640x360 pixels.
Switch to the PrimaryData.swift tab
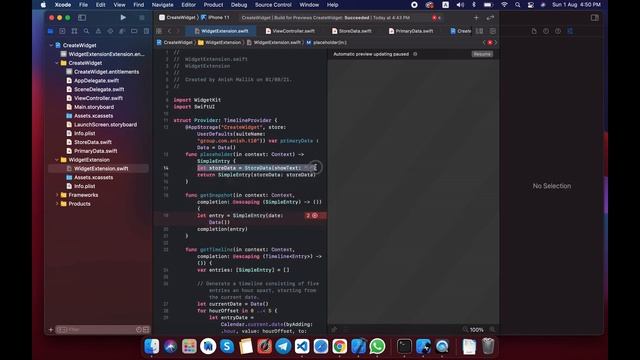(x=411, y=31)
